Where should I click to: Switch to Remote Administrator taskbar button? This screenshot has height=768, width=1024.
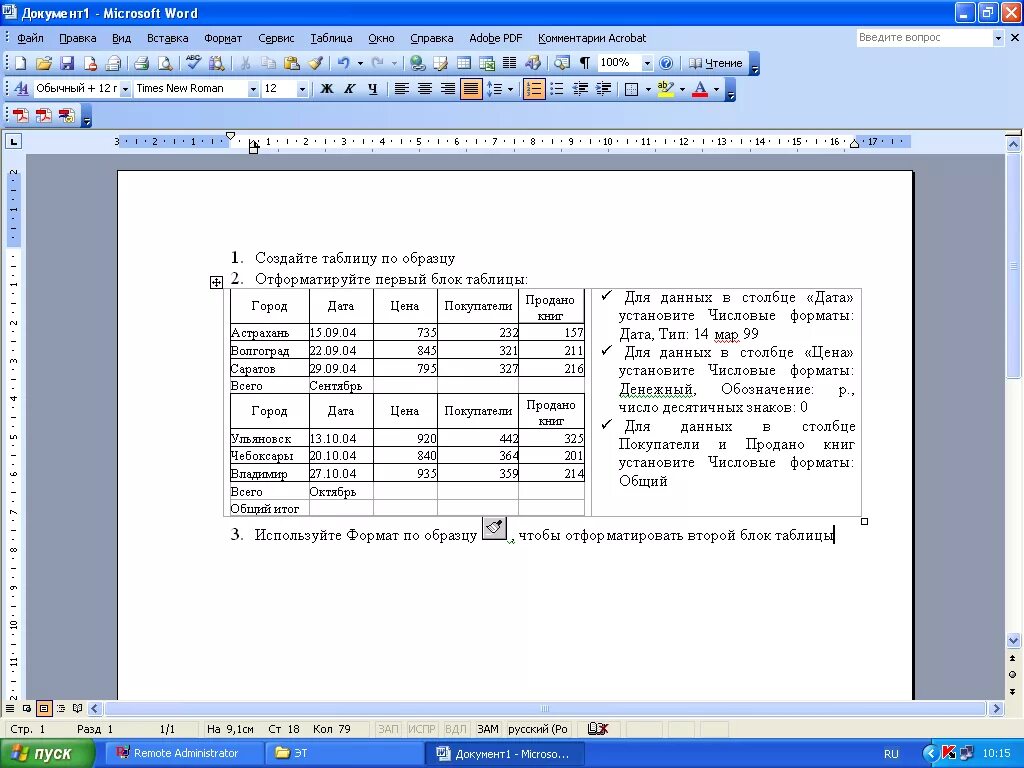pos(185,753)
